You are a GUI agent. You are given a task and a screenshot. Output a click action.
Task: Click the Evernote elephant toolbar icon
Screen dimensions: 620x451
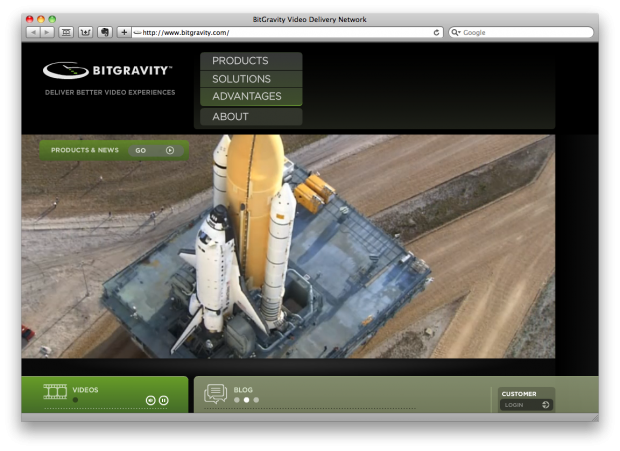[x=105, y=32]
